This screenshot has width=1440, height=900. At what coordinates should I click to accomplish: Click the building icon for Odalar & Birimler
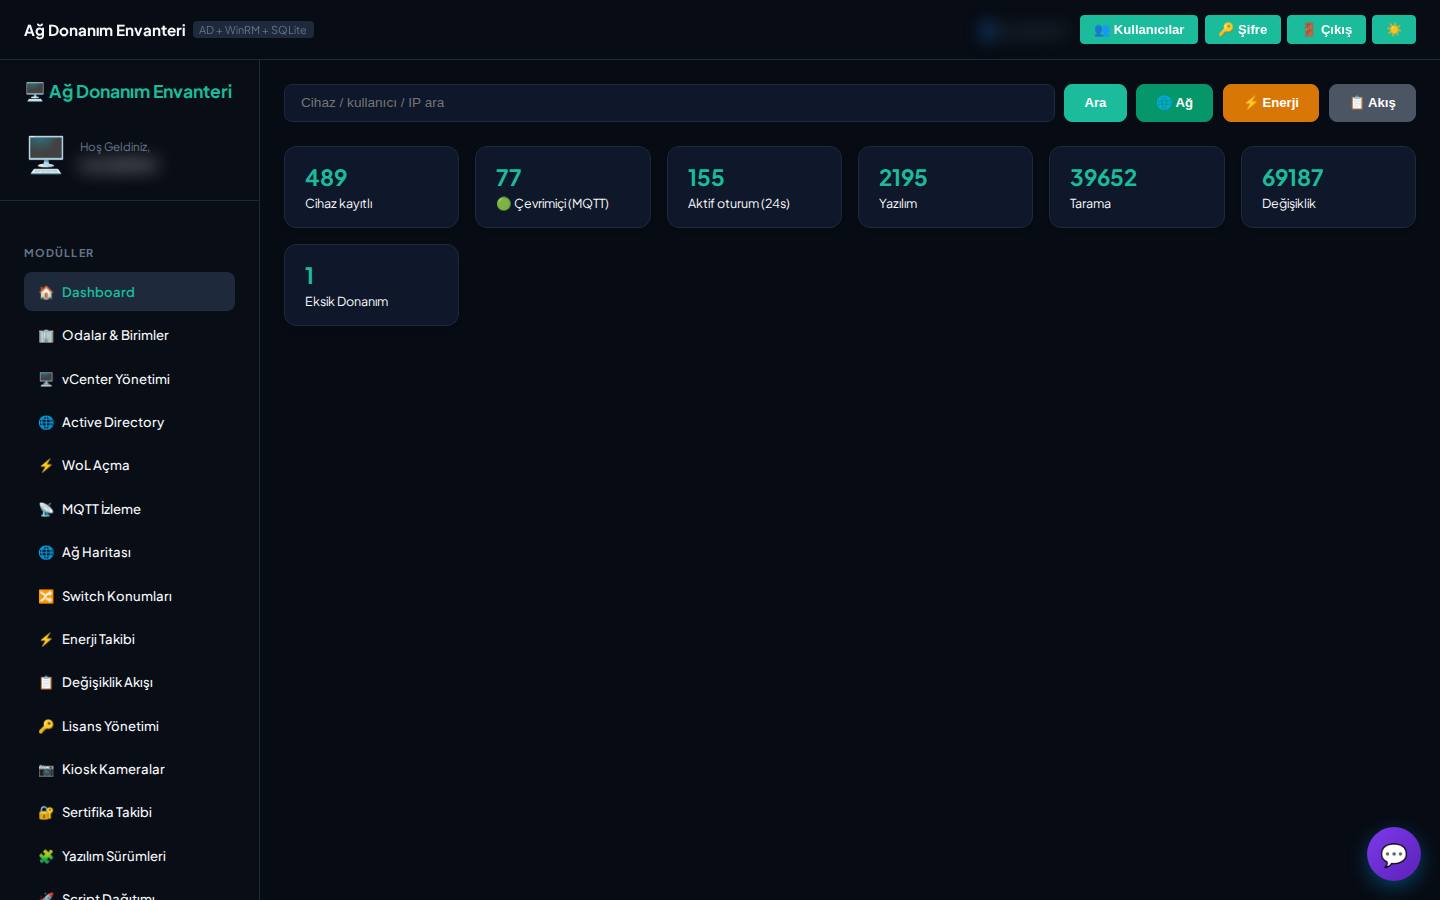[x=46, y=336]
